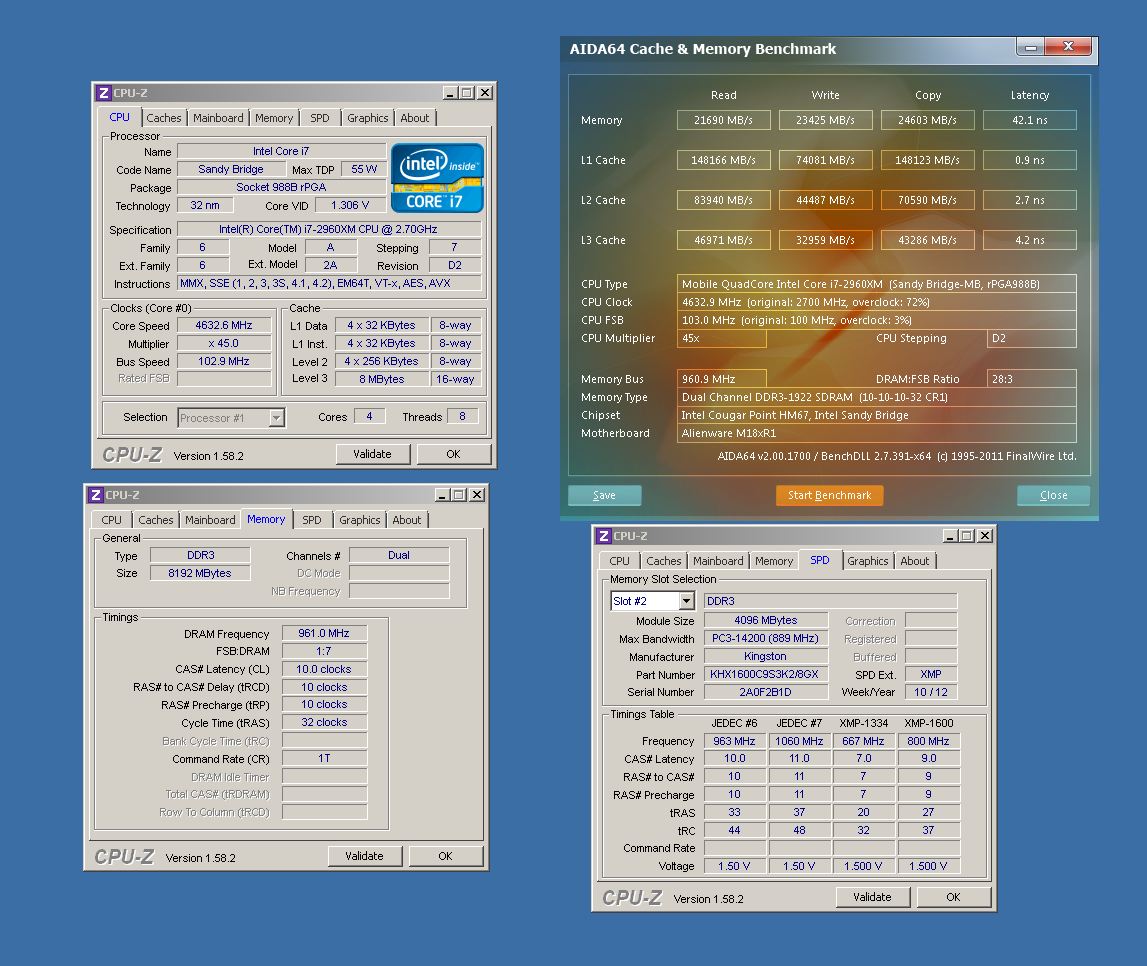Click the Level 3 cache value 8 MBytes
The width and height of the screenshot is (1147, 966).
point(382,379)
